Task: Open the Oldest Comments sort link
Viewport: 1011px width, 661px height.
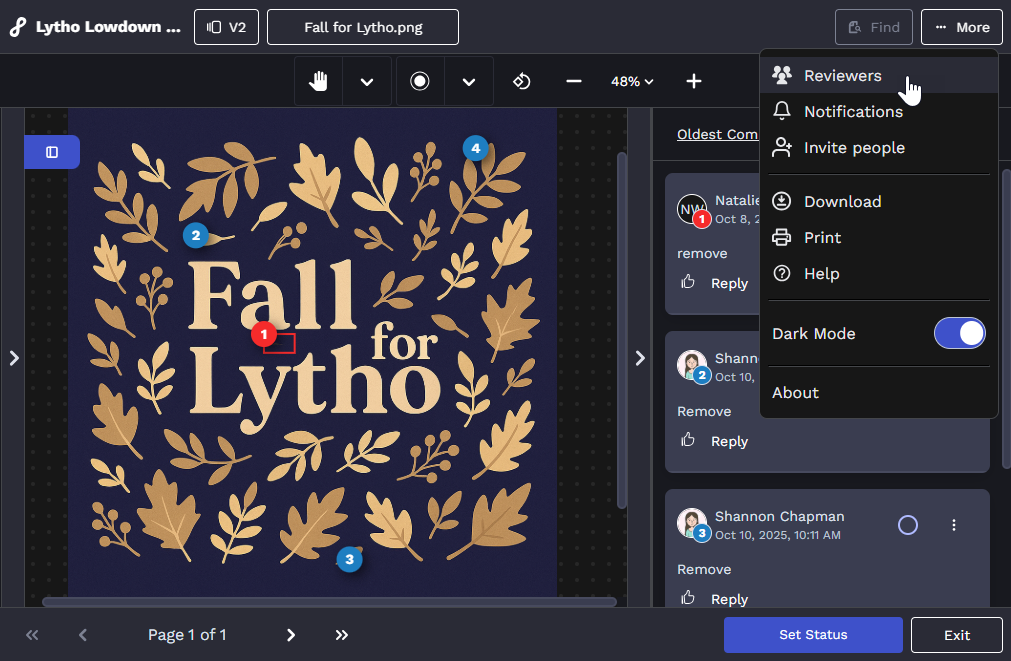Action: click(718, 134)
